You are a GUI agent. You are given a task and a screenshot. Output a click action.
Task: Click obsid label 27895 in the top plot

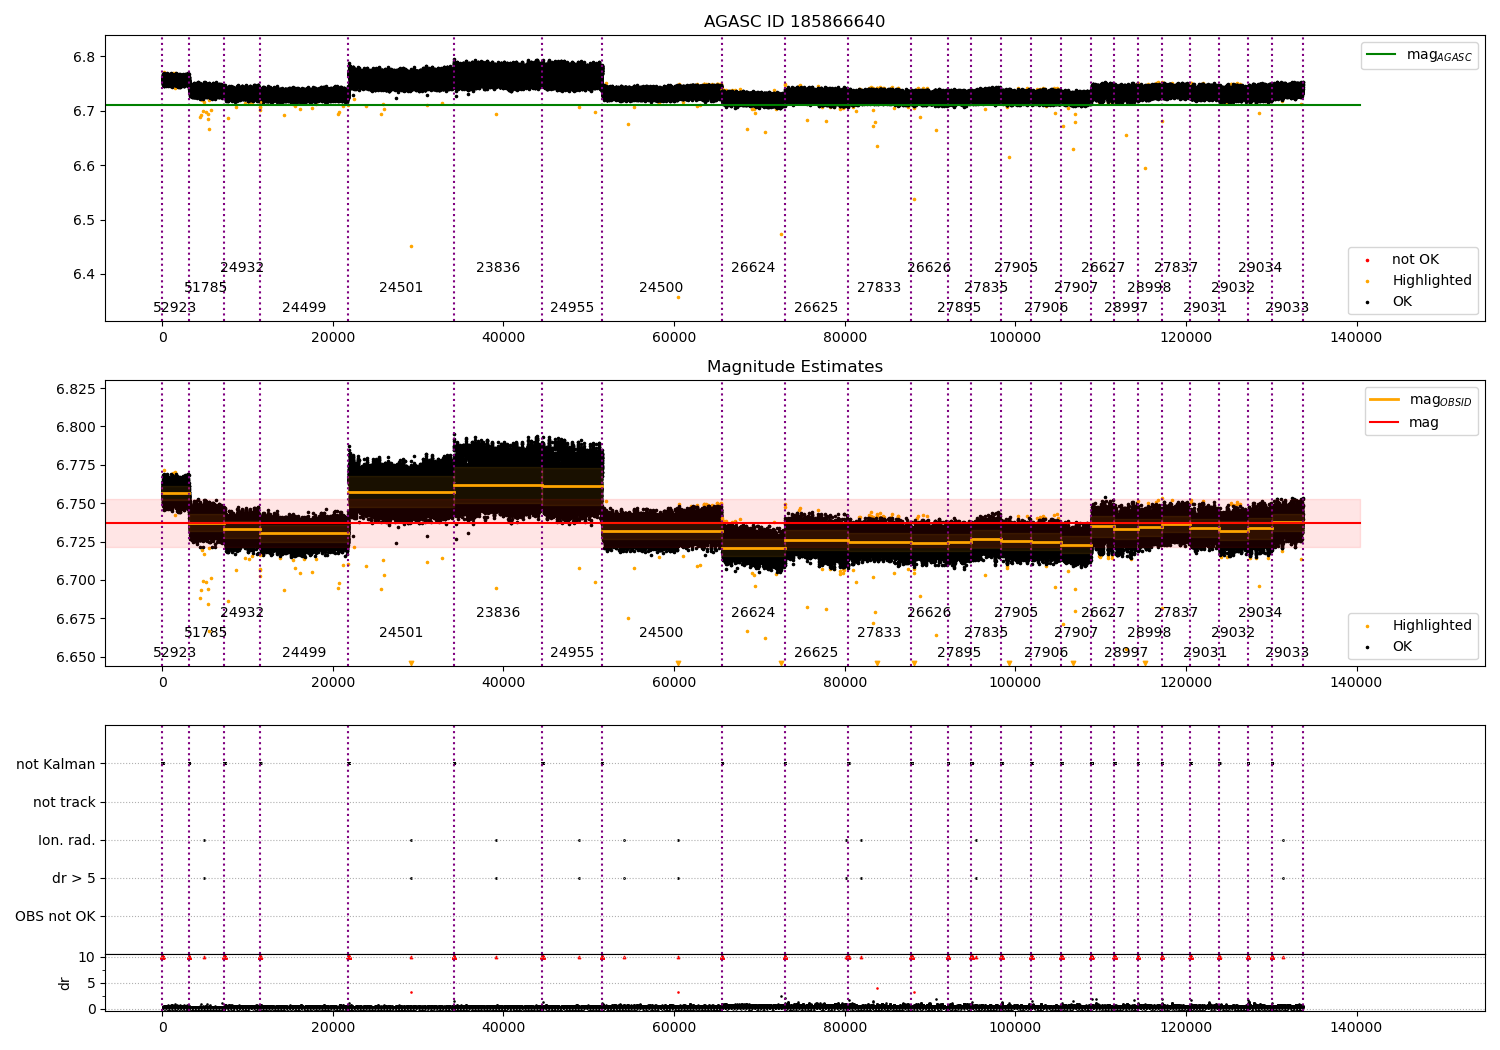click(959, 308)
